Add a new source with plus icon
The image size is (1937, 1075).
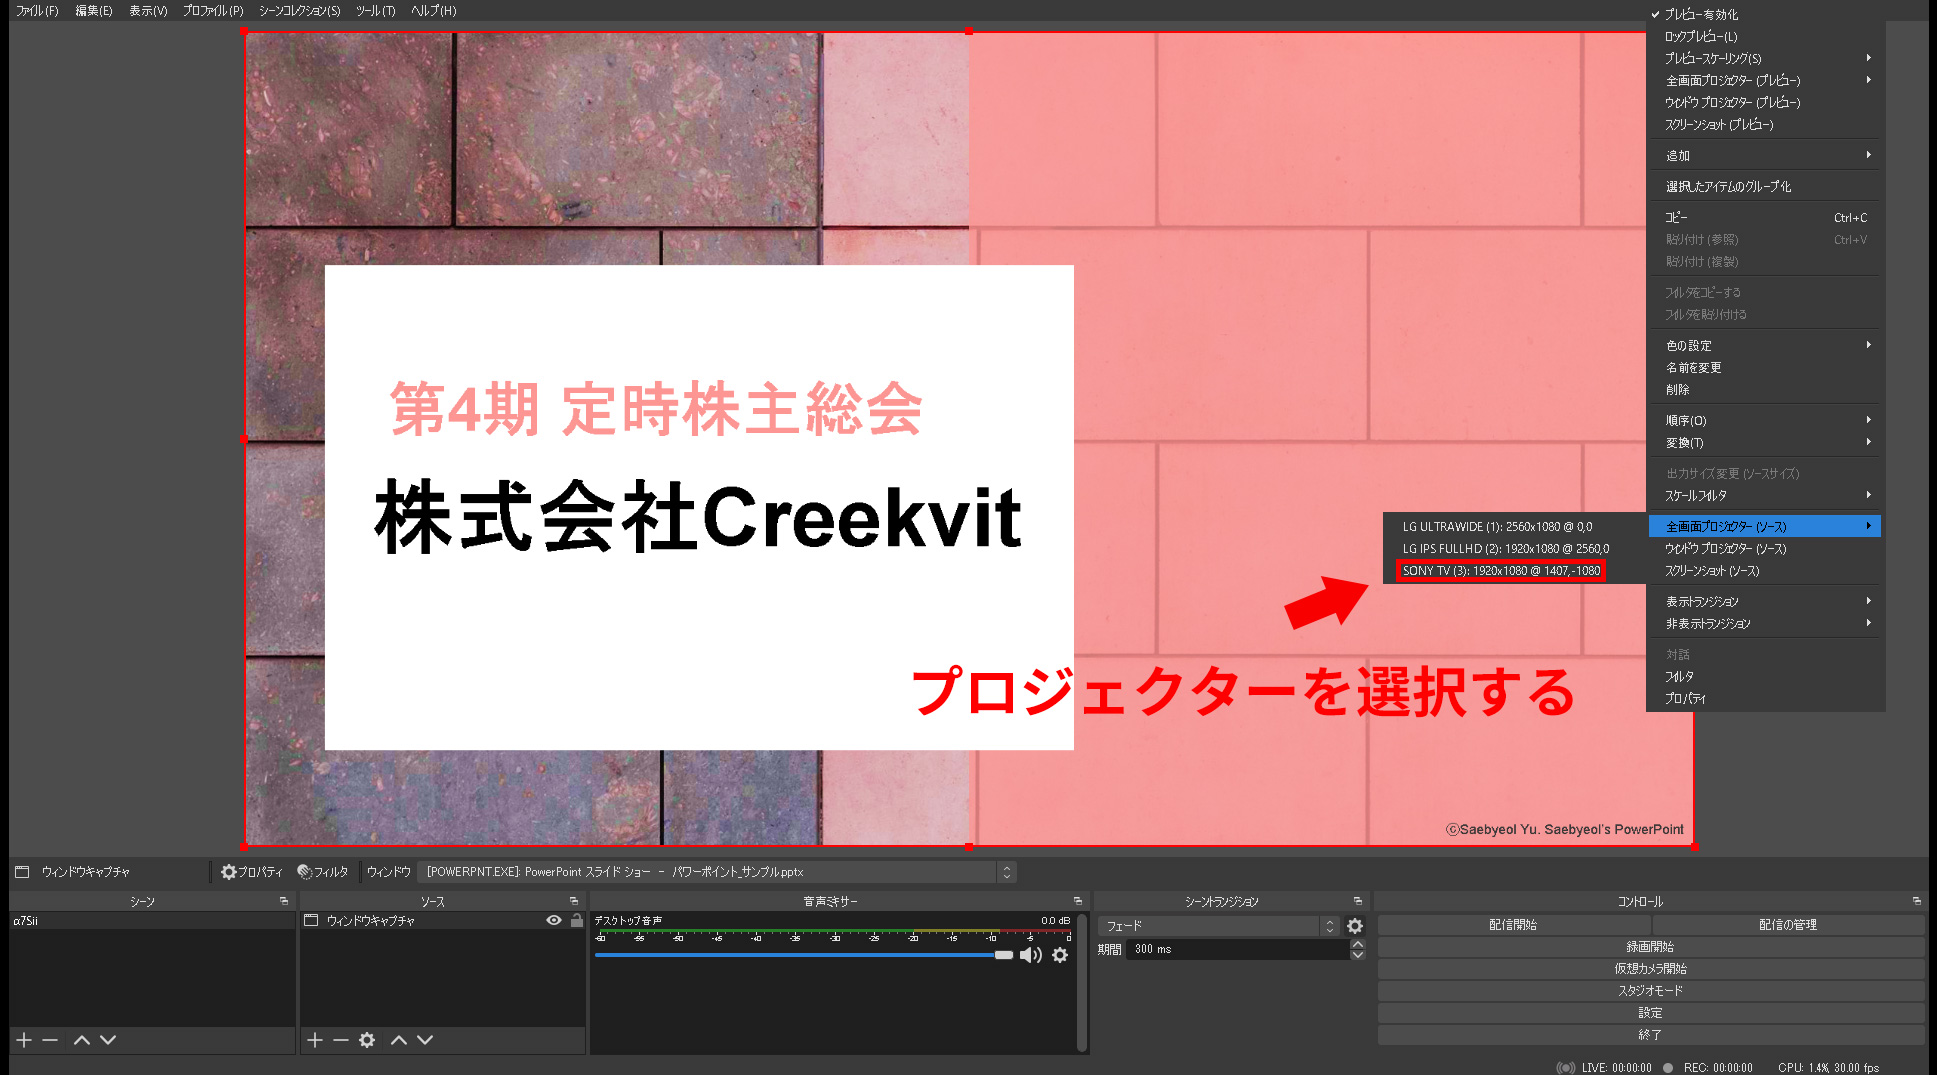tap(315, 1040)
